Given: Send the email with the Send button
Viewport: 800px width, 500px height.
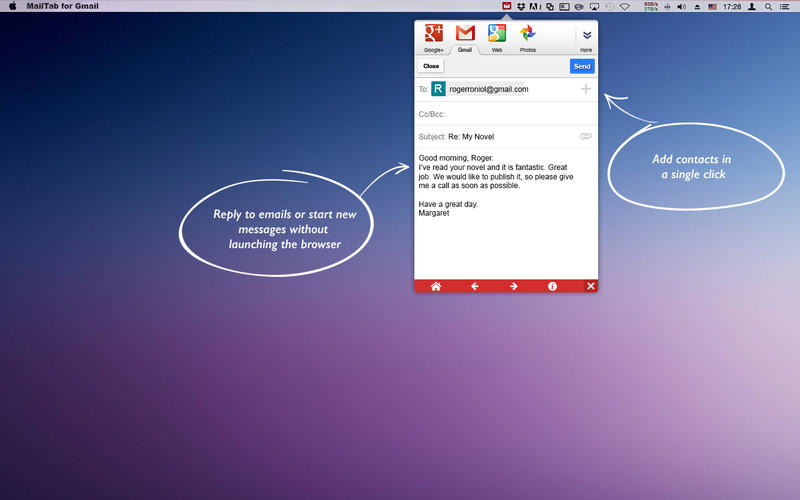Looking at the screenshot, I should tap(582, 66).
